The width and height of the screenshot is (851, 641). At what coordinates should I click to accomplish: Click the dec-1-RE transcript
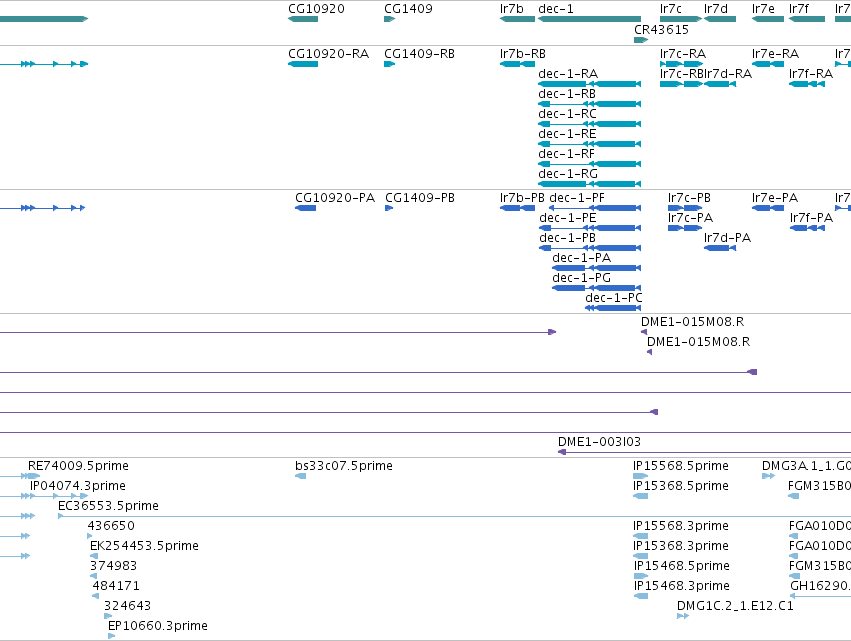(x=589, y=144)
